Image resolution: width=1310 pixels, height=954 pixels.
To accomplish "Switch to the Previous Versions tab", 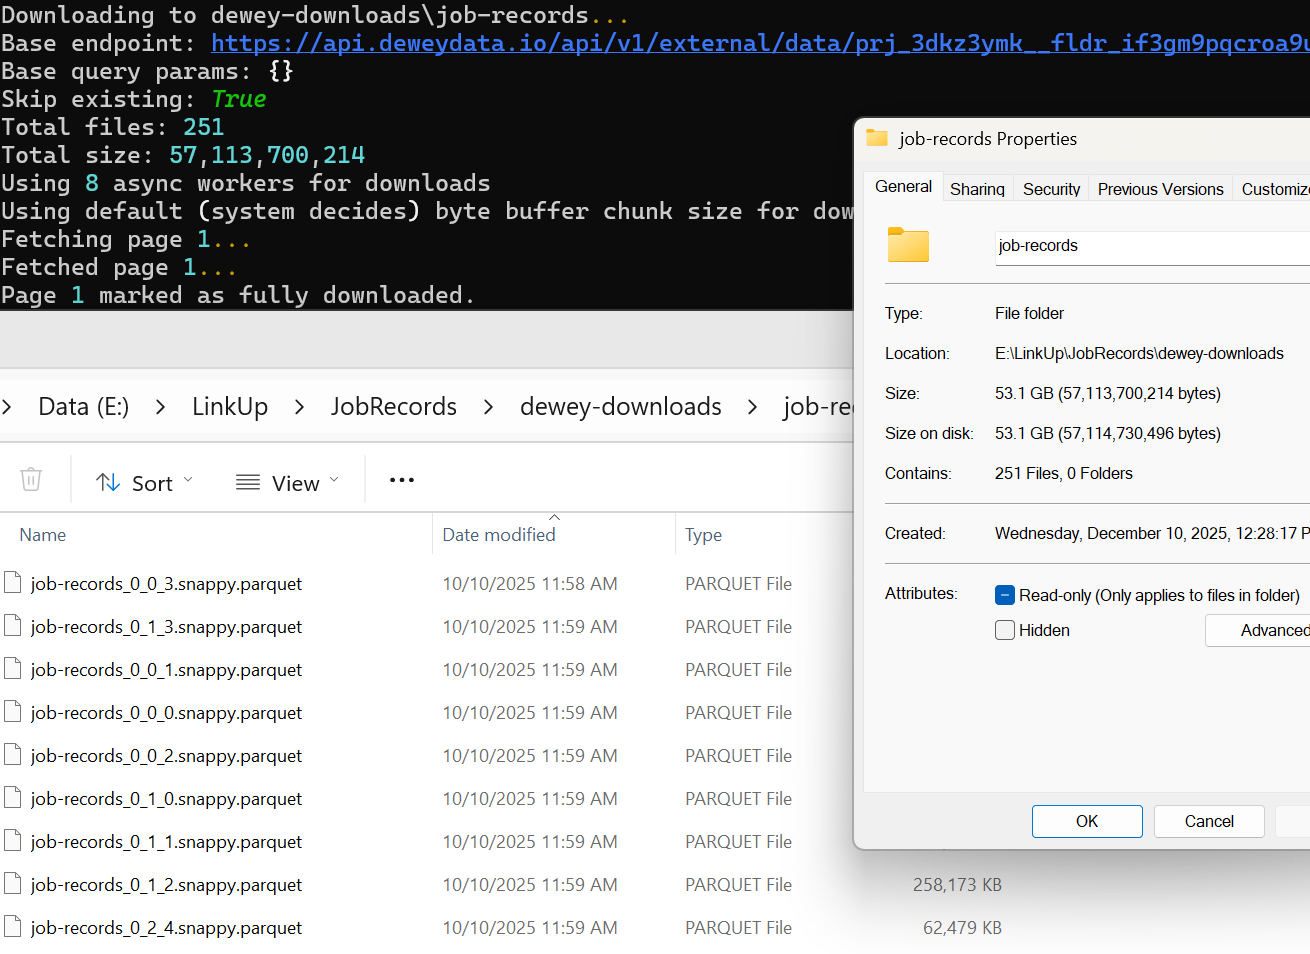I will 1160,189.
